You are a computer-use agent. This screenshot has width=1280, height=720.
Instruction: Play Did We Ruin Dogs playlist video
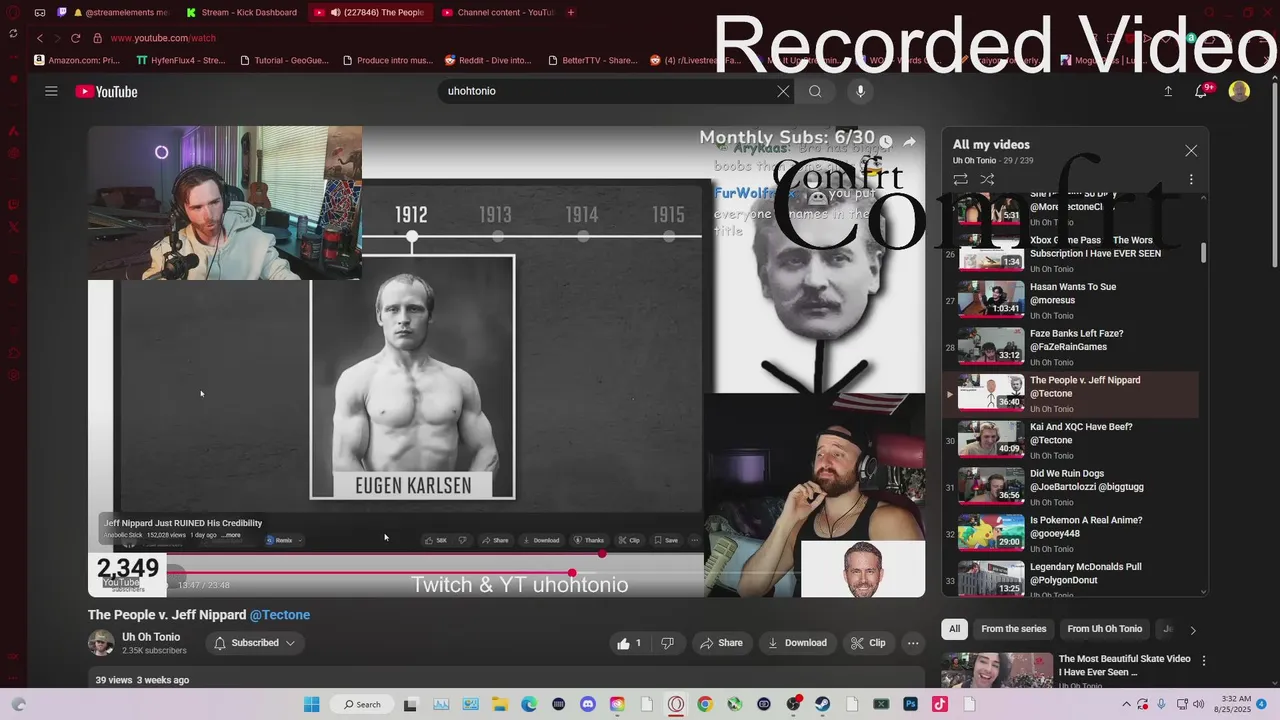coord(1070,487)
